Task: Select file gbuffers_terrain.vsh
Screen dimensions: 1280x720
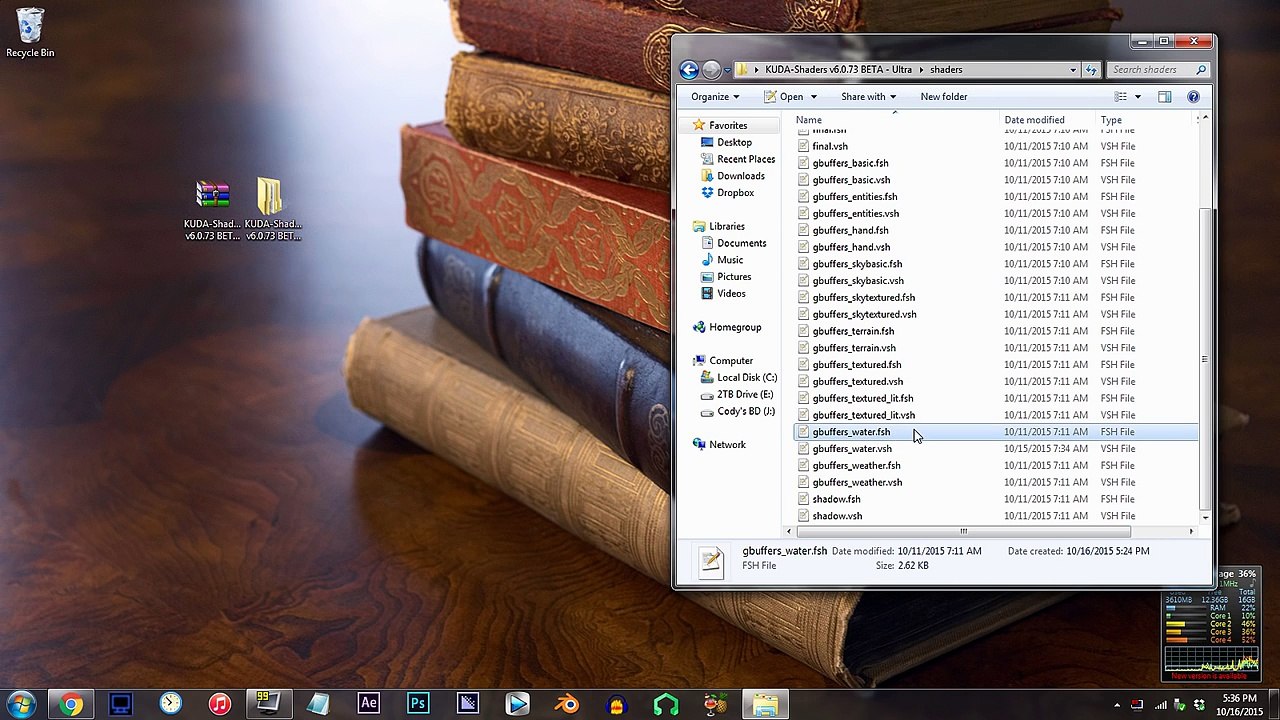Action: pos(854,348)
